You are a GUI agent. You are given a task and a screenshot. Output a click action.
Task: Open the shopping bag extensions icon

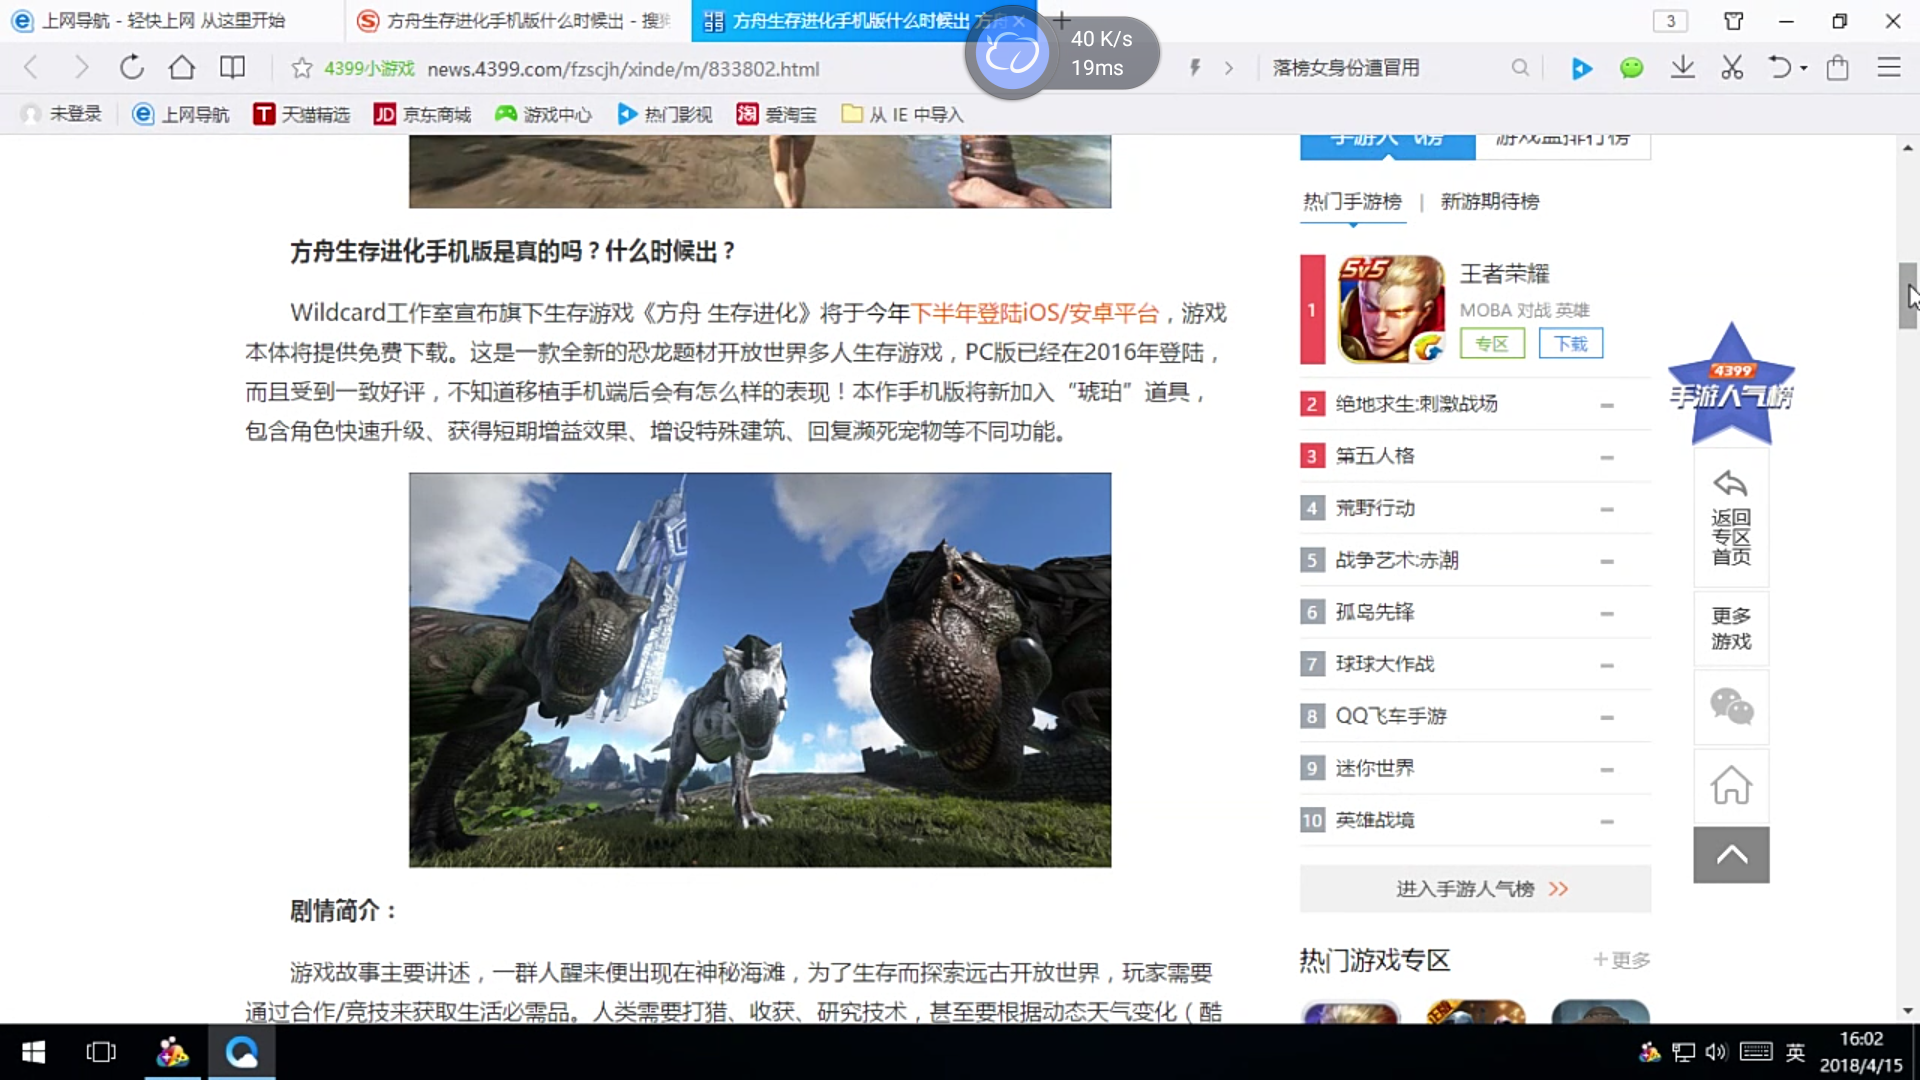pyautogui.click(x=1838, y=68)
